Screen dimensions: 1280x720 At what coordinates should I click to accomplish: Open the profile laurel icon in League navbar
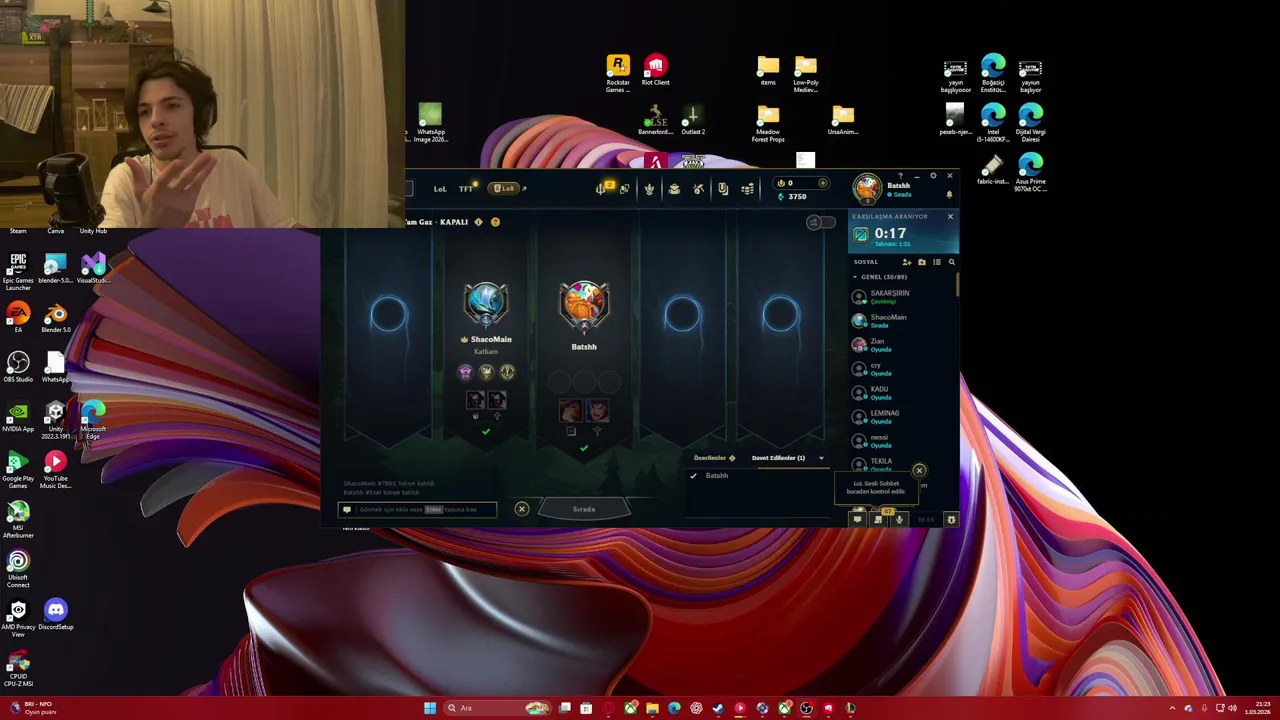(649, 188)
